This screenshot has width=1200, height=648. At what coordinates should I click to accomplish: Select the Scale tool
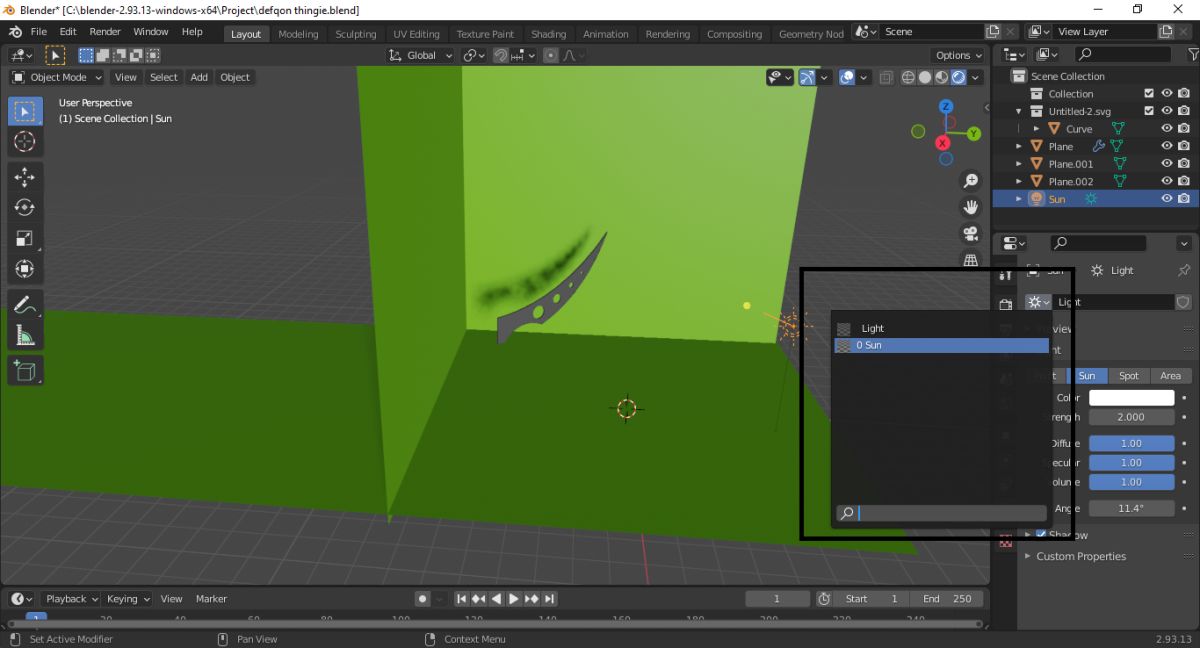25,238
